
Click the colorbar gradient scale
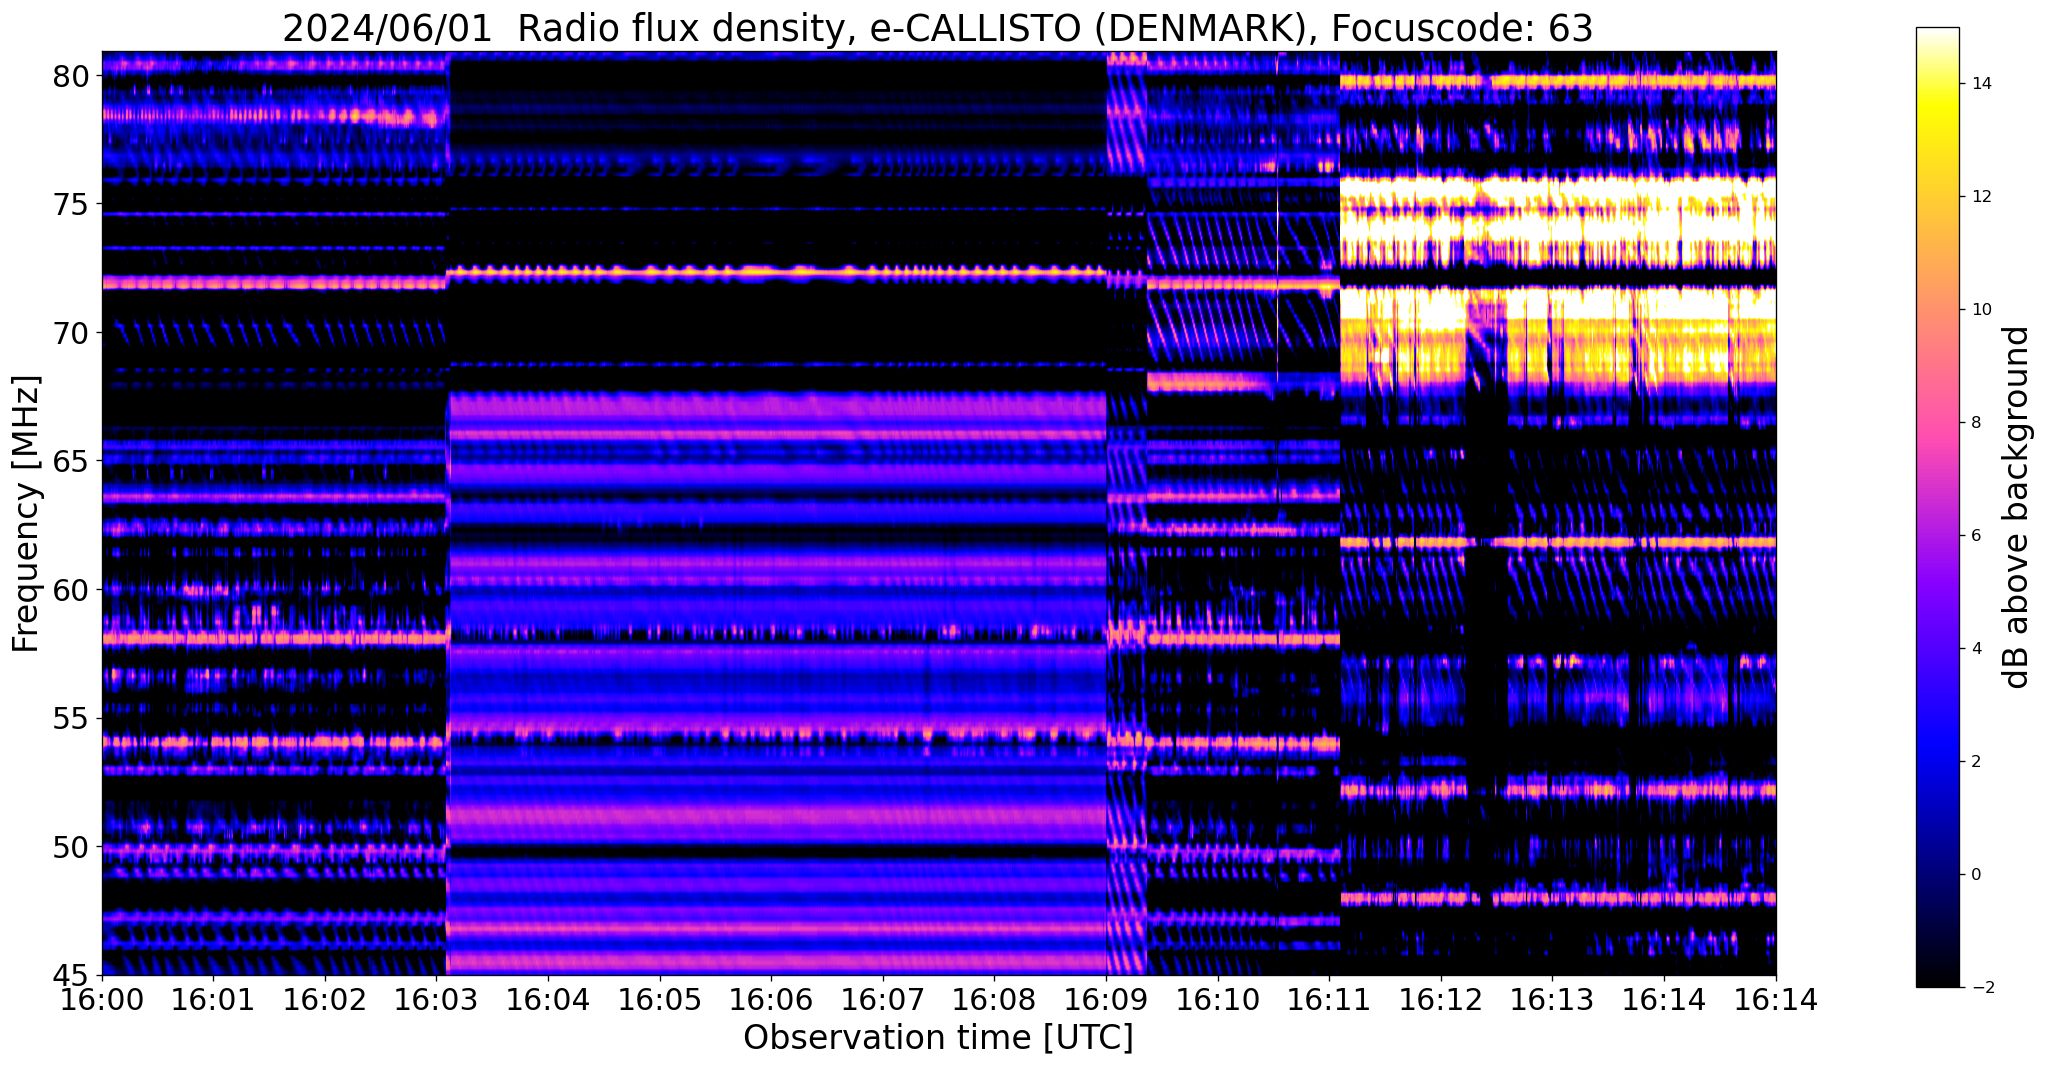tap(1937, 507)
